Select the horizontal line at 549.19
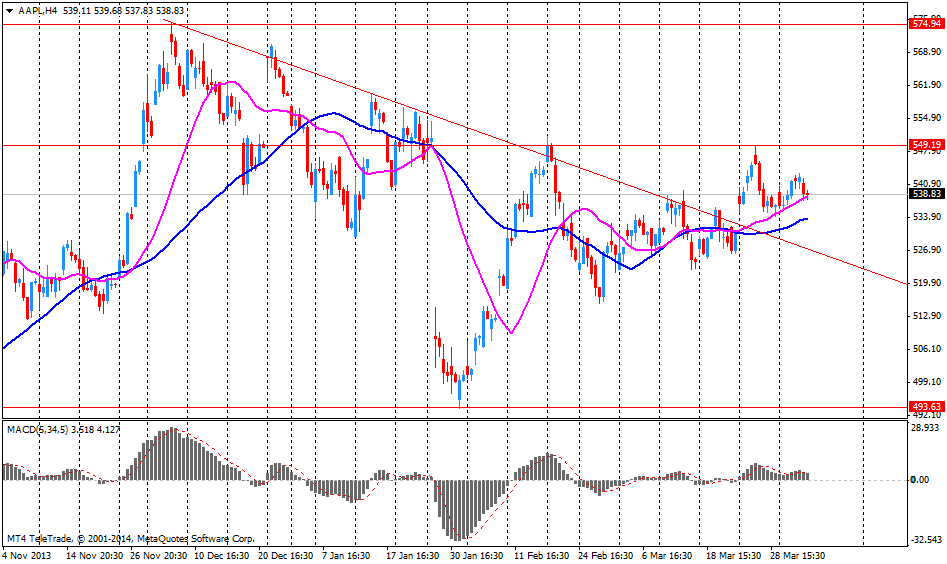The image size is (947, 564). [453, 146]
